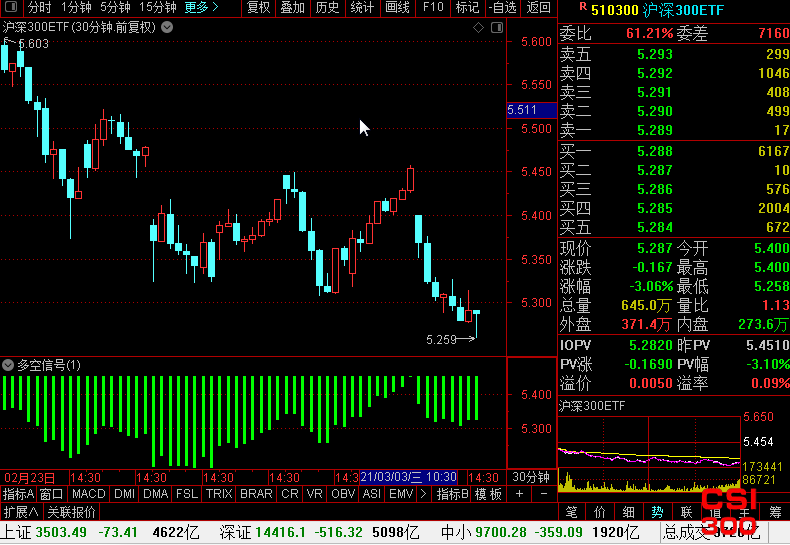Select the DMI indicator
Image resolution: width=790 pixels, height=545 pixels.
point(124,494)
